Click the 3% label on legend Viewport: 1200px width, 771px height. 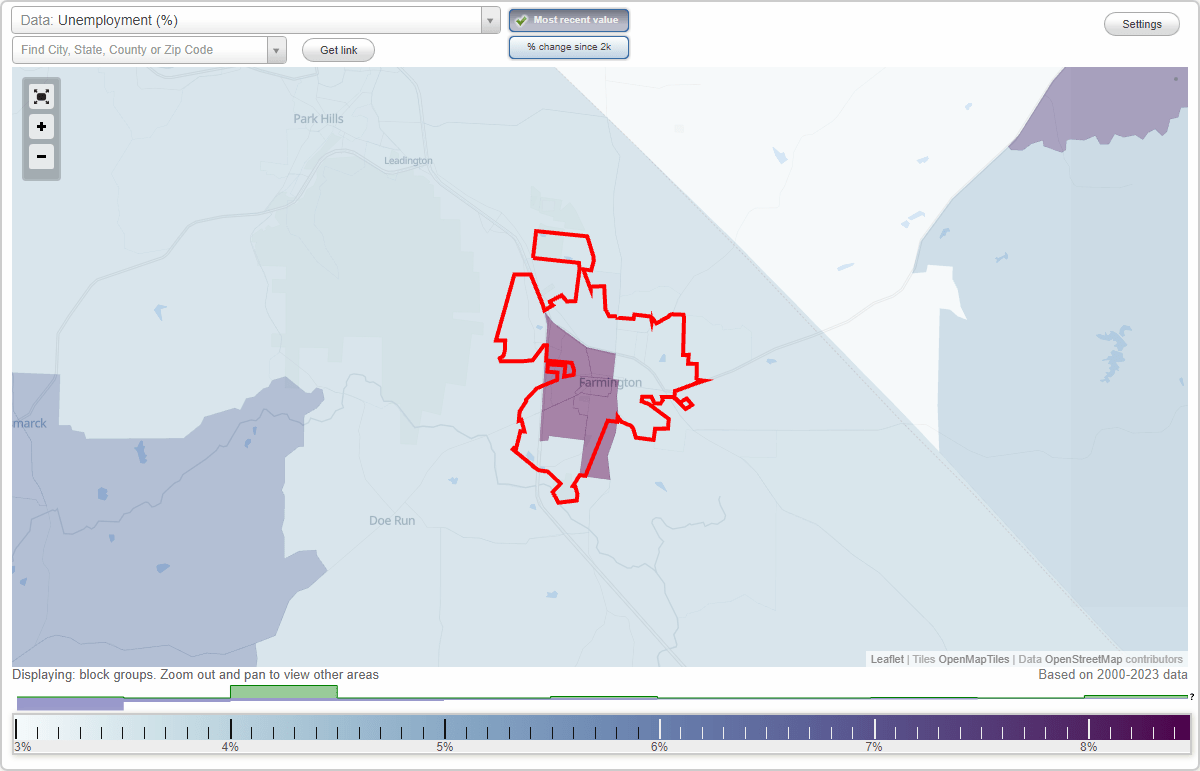tap(22, 747)
